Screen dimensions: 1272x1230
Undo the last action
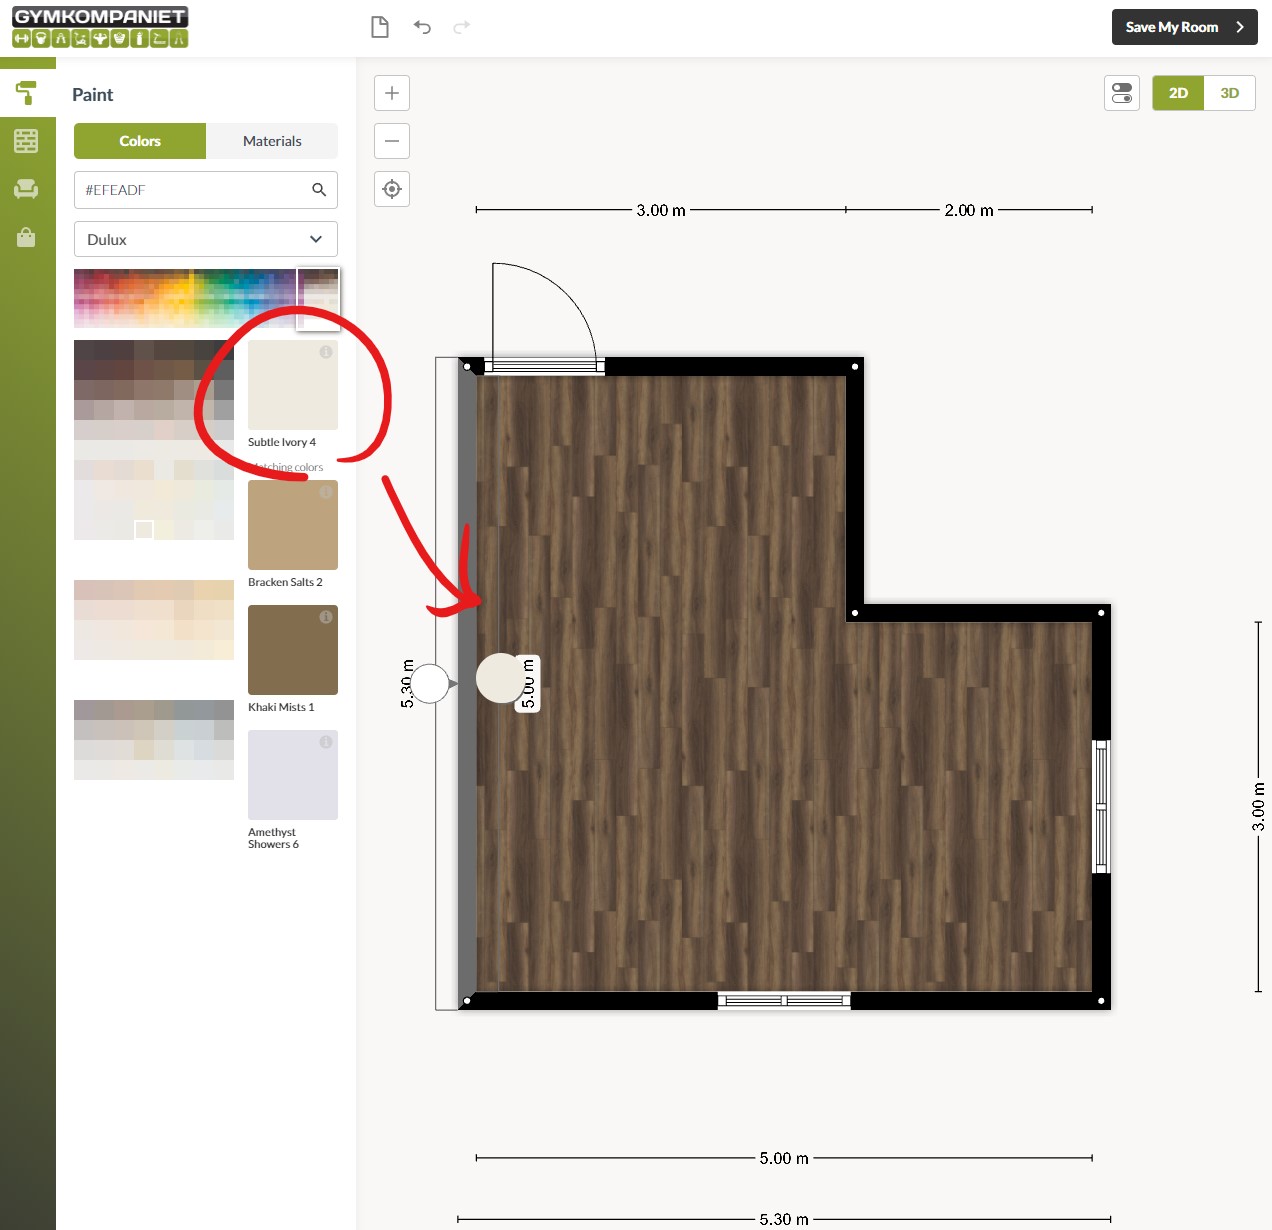pyautogui.click(x=422, y=27)
